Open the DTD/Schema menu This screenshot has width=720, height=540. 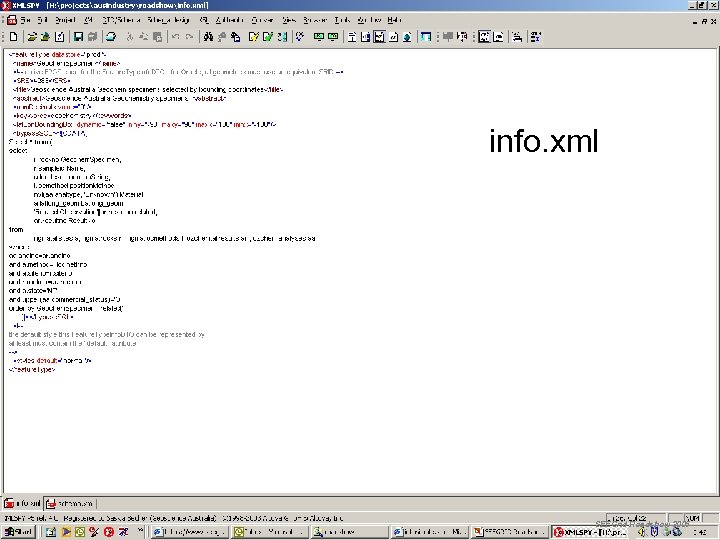[x=121, y=20]
